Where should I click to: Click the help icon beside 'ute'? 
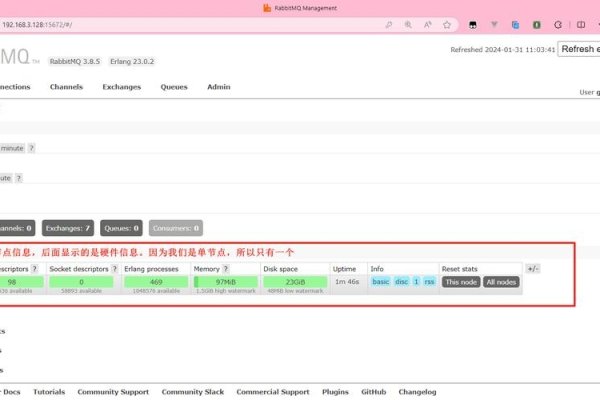point(18,178)
